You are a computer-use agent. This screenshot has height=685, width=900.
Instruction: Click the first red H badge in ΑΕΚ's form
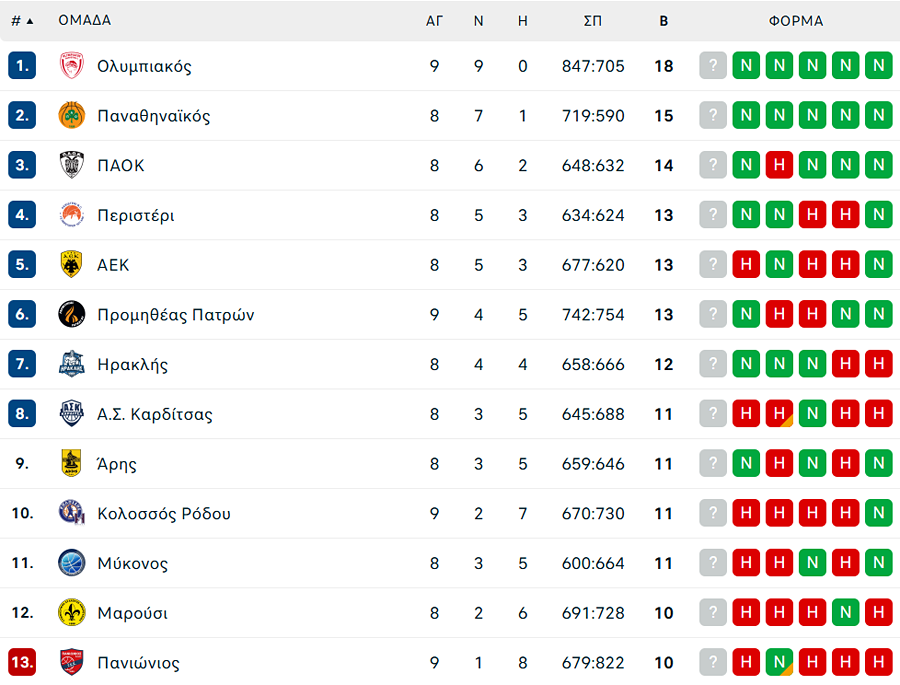point(746,264)
